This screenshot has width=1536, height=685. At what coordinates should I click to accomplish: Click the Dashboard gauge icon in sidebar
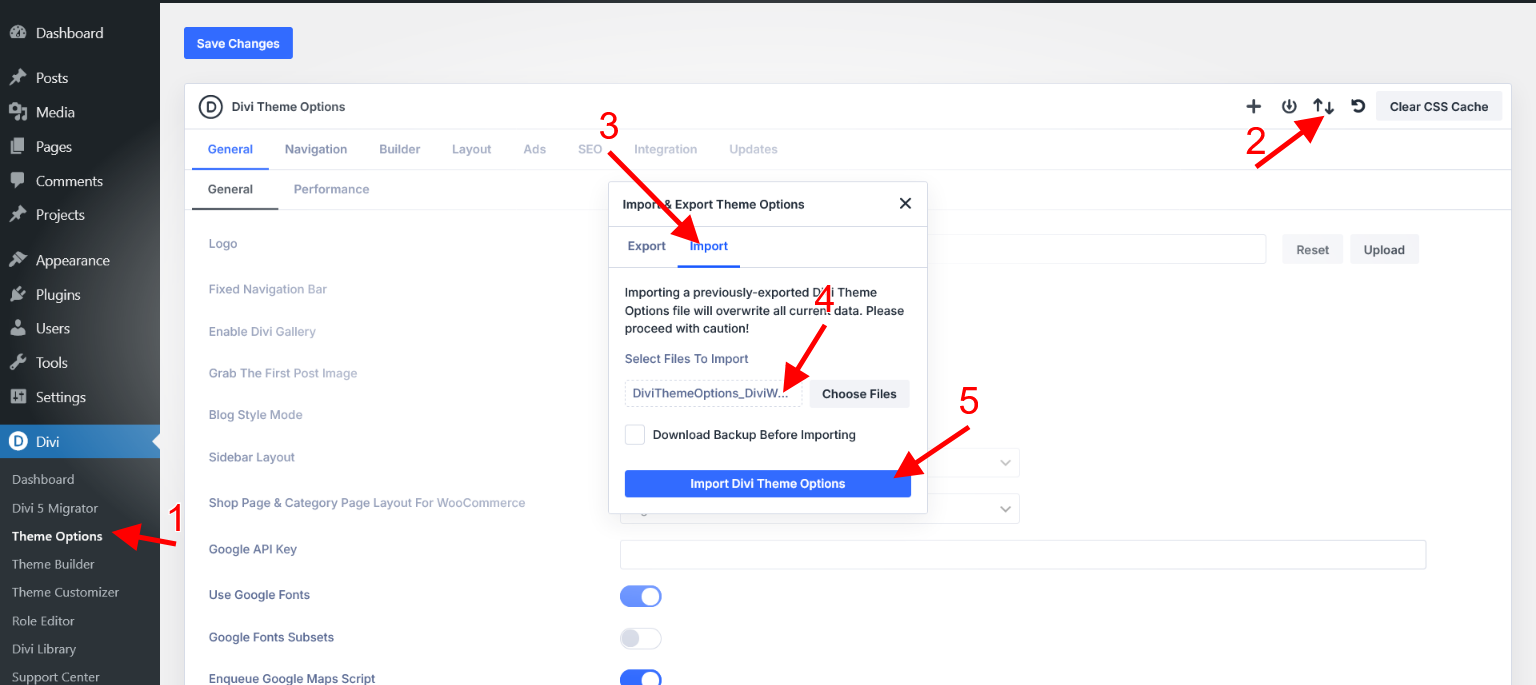[17, 33]
